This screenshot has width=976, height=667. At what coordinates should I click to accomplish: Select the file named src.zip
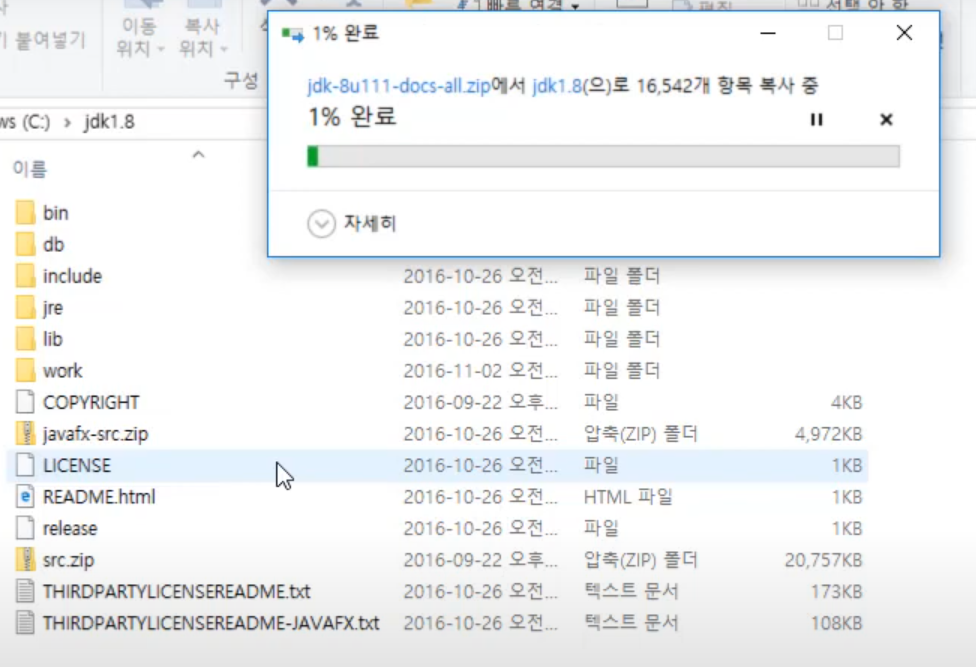point(68,560)
